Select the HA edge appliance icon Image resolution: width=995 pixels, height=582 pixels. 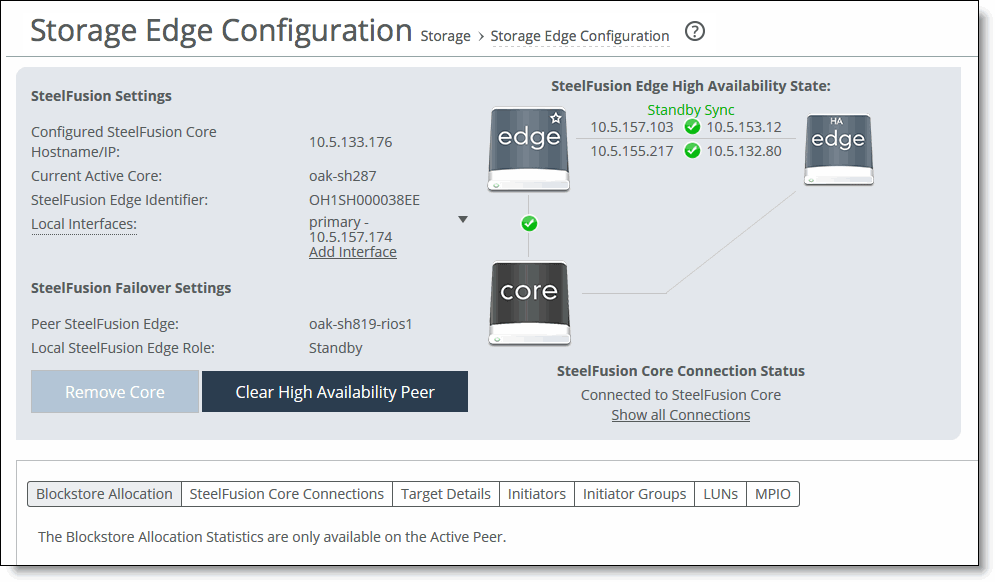(x=838, y=150)
